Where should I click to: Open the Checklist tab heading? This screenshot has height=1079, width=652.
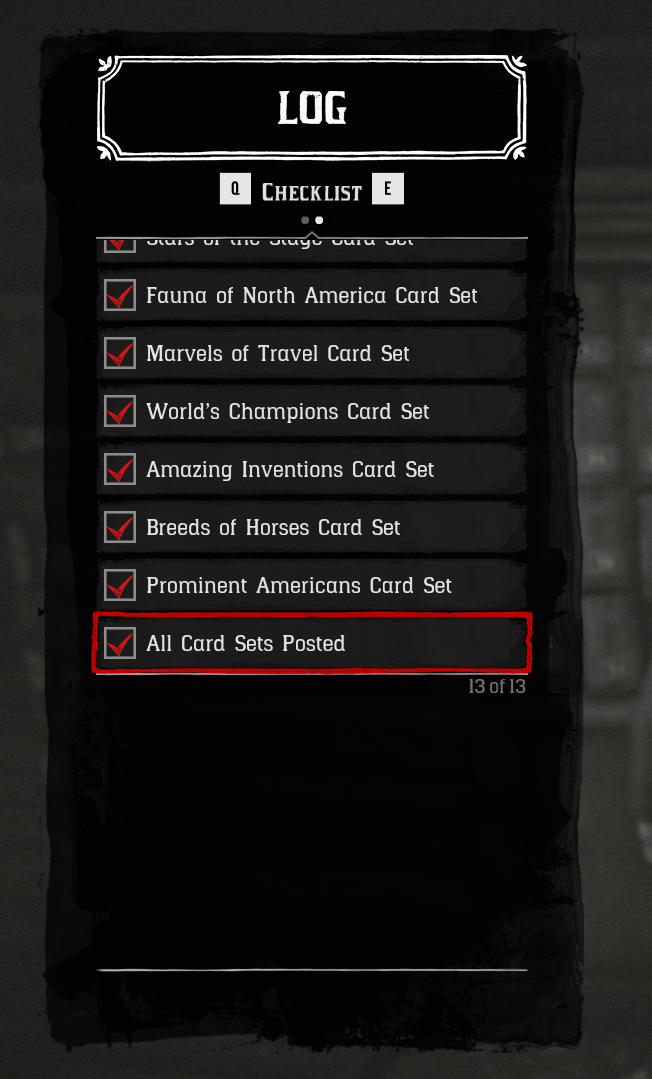pyautogui.click(x=312, y=192)
